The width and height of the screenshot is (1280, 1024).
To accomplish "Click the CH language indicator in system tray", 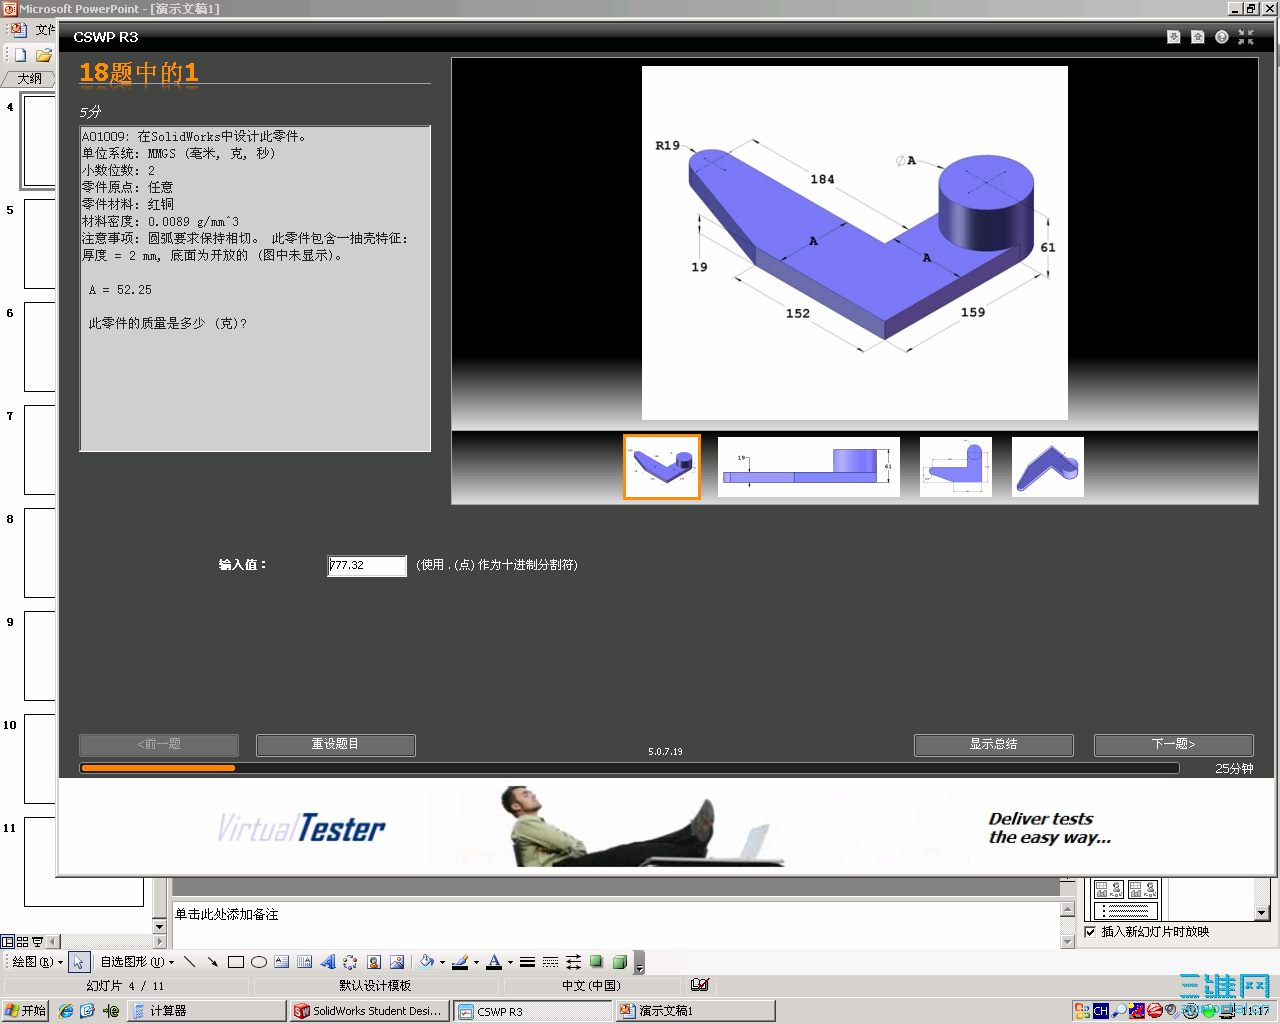I will (x=1101, y=1011).
